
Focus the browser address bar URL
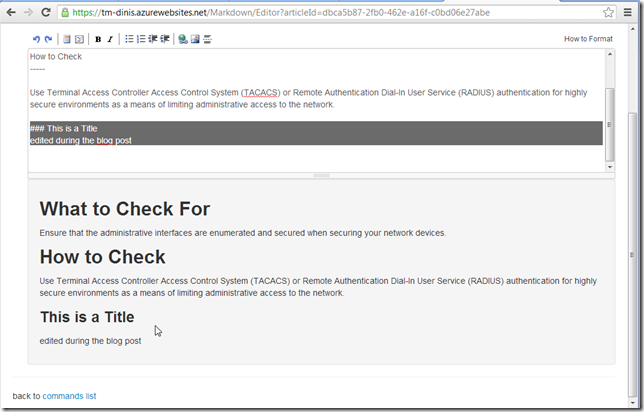pyautogui.click(x=281, y=13)
